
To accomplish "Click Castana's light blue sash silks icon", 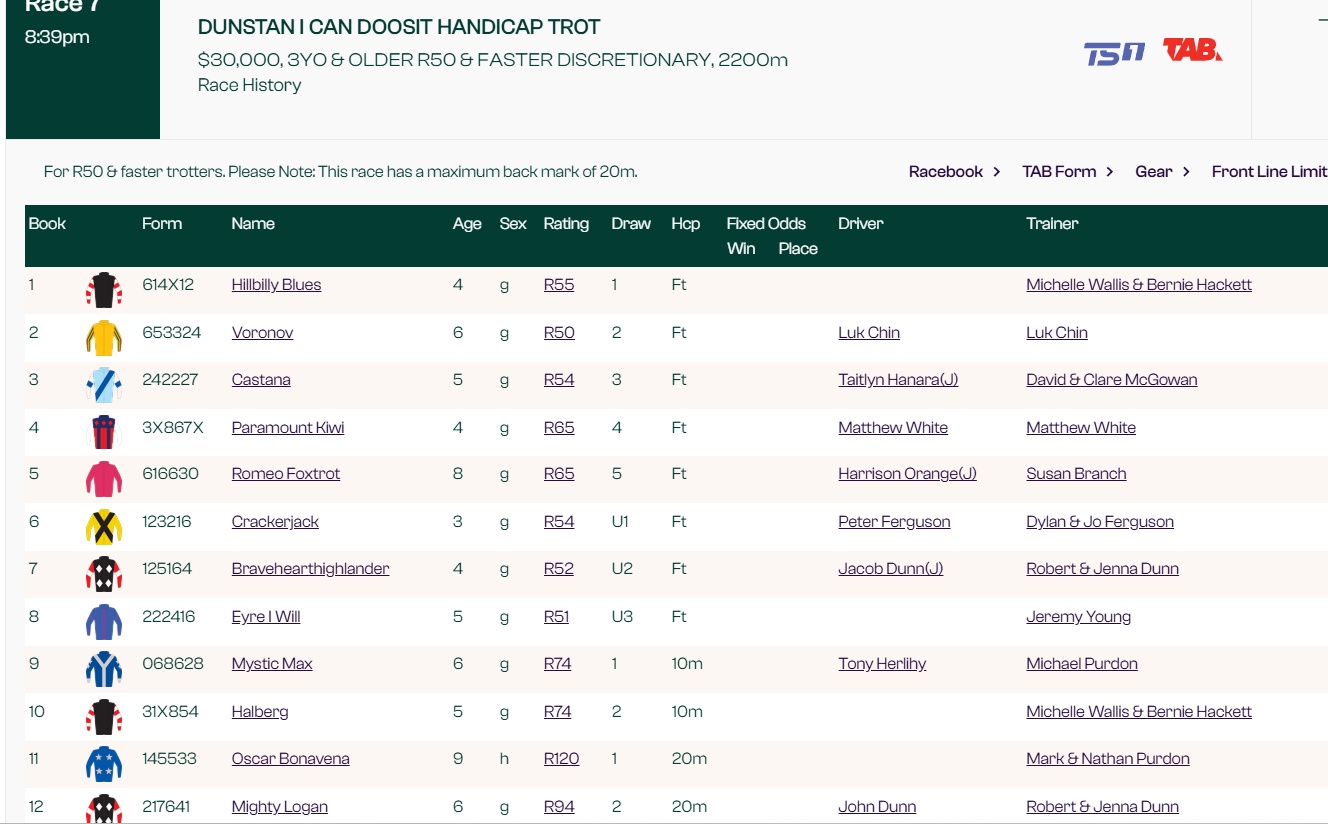I will pyautogui.click(x=103, y=384).
